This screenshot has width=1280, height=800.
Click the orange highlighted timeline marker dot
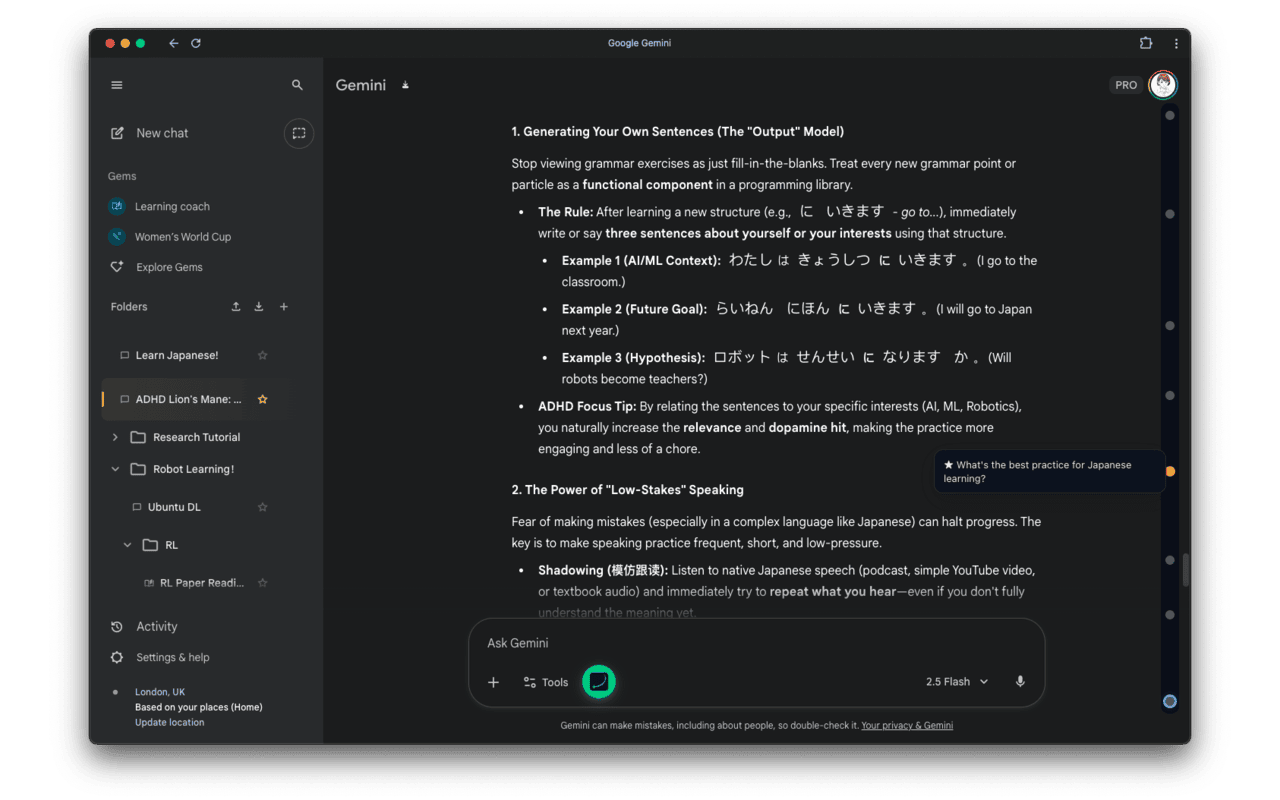point(1170,471)
